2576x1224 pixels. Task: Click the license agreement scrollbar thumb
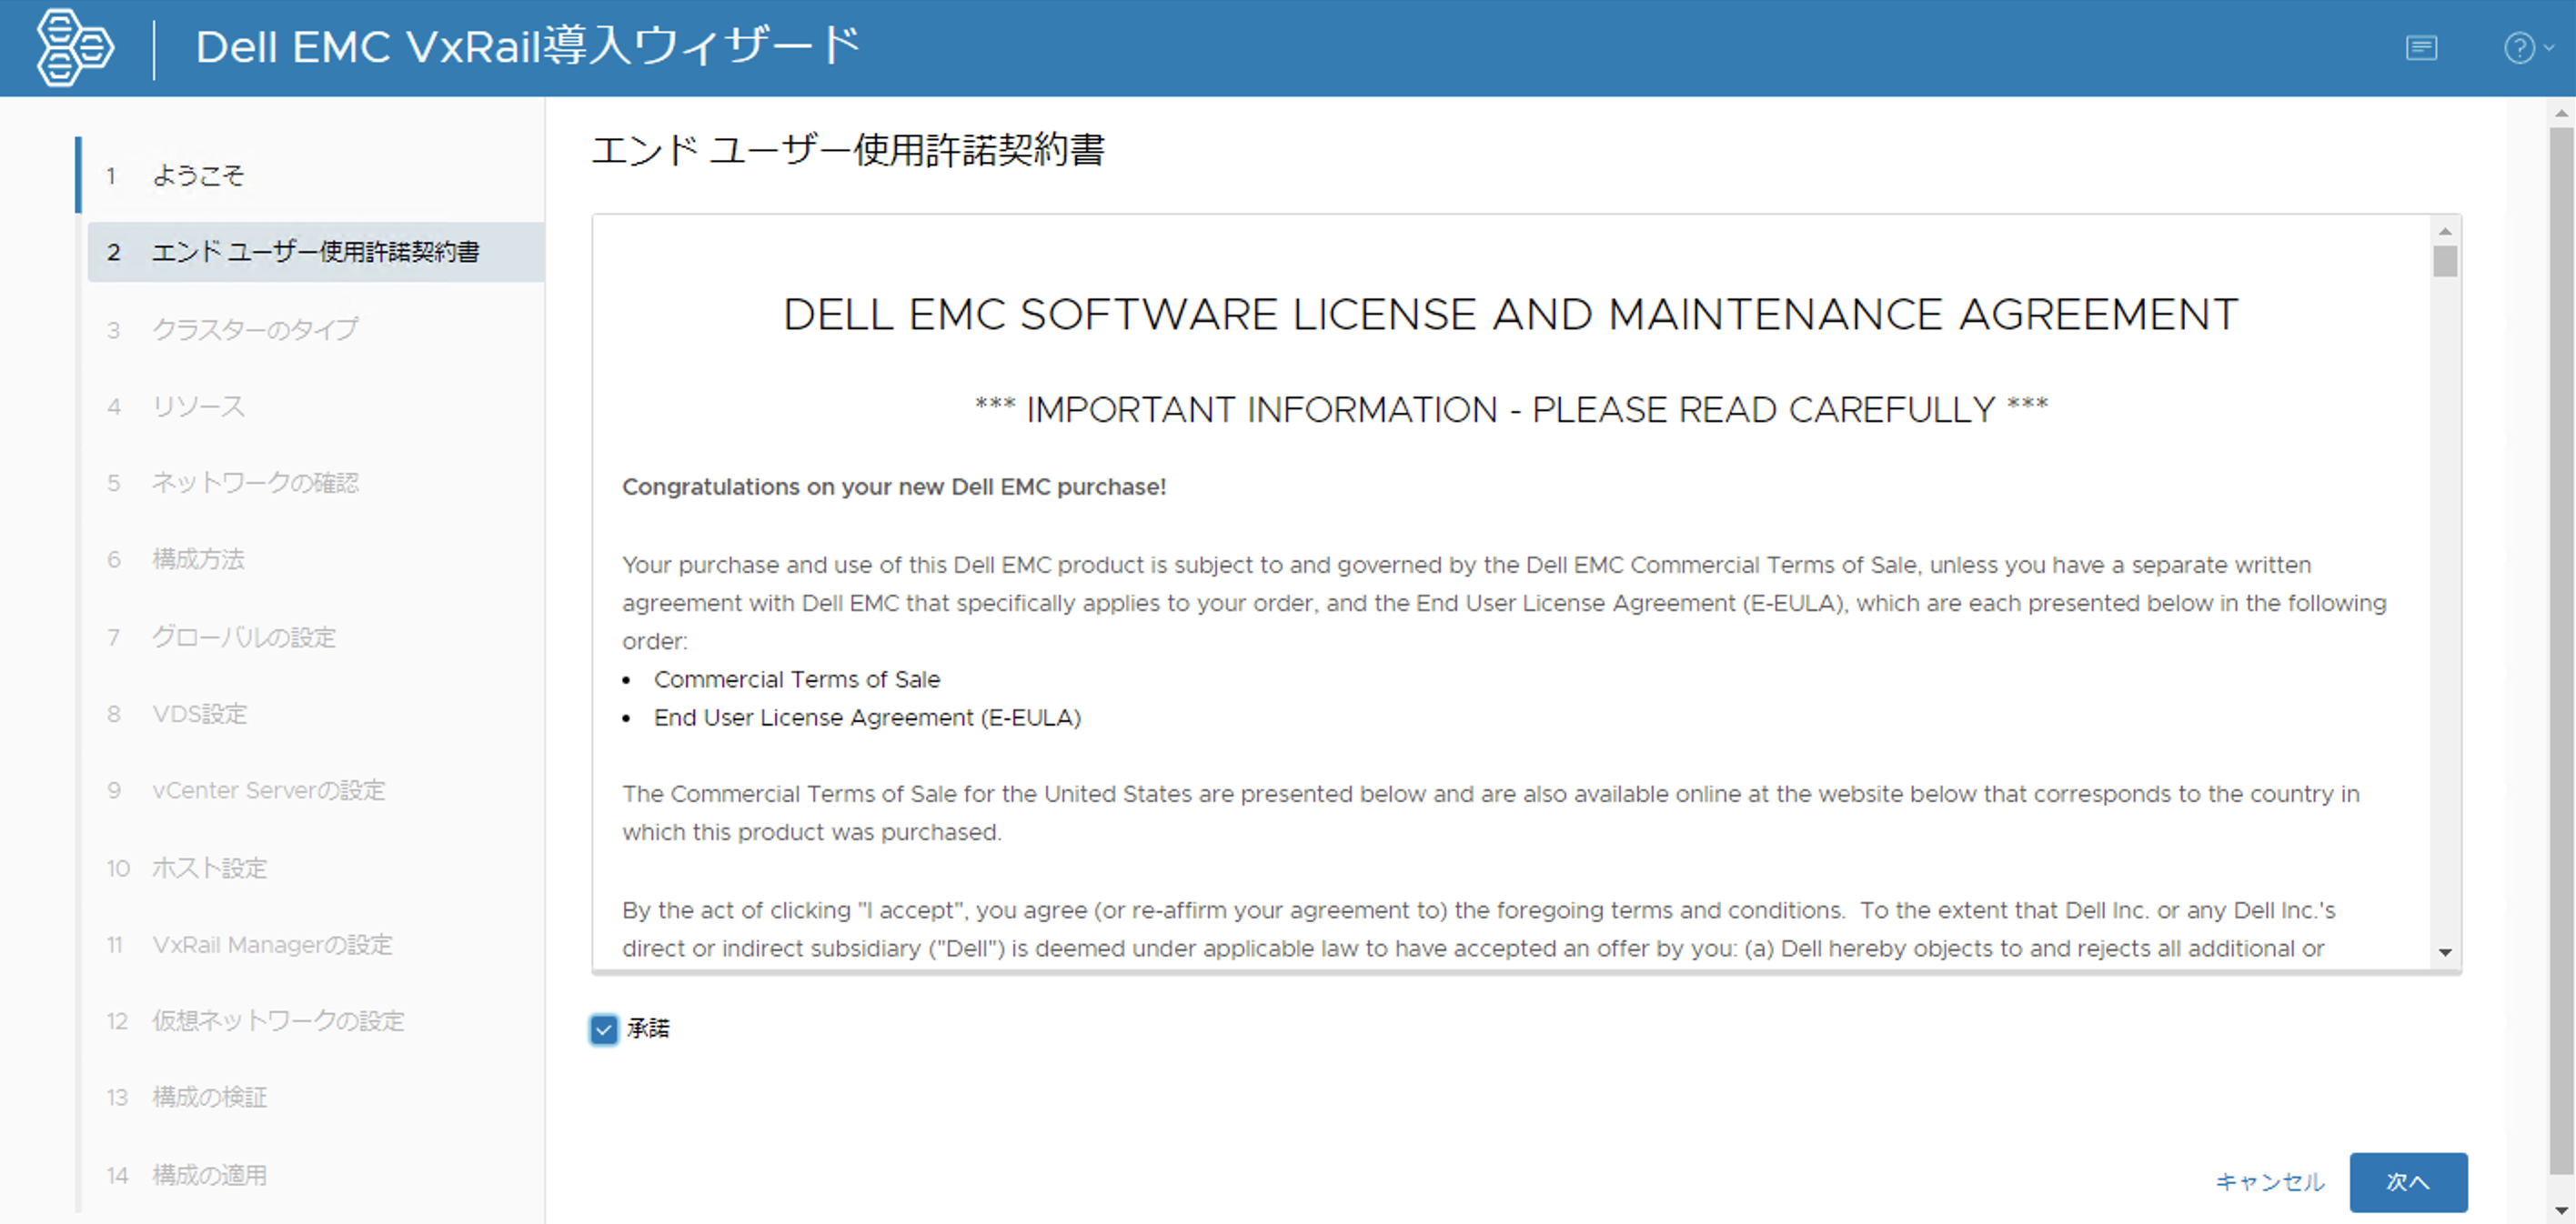click(2445, 261)
